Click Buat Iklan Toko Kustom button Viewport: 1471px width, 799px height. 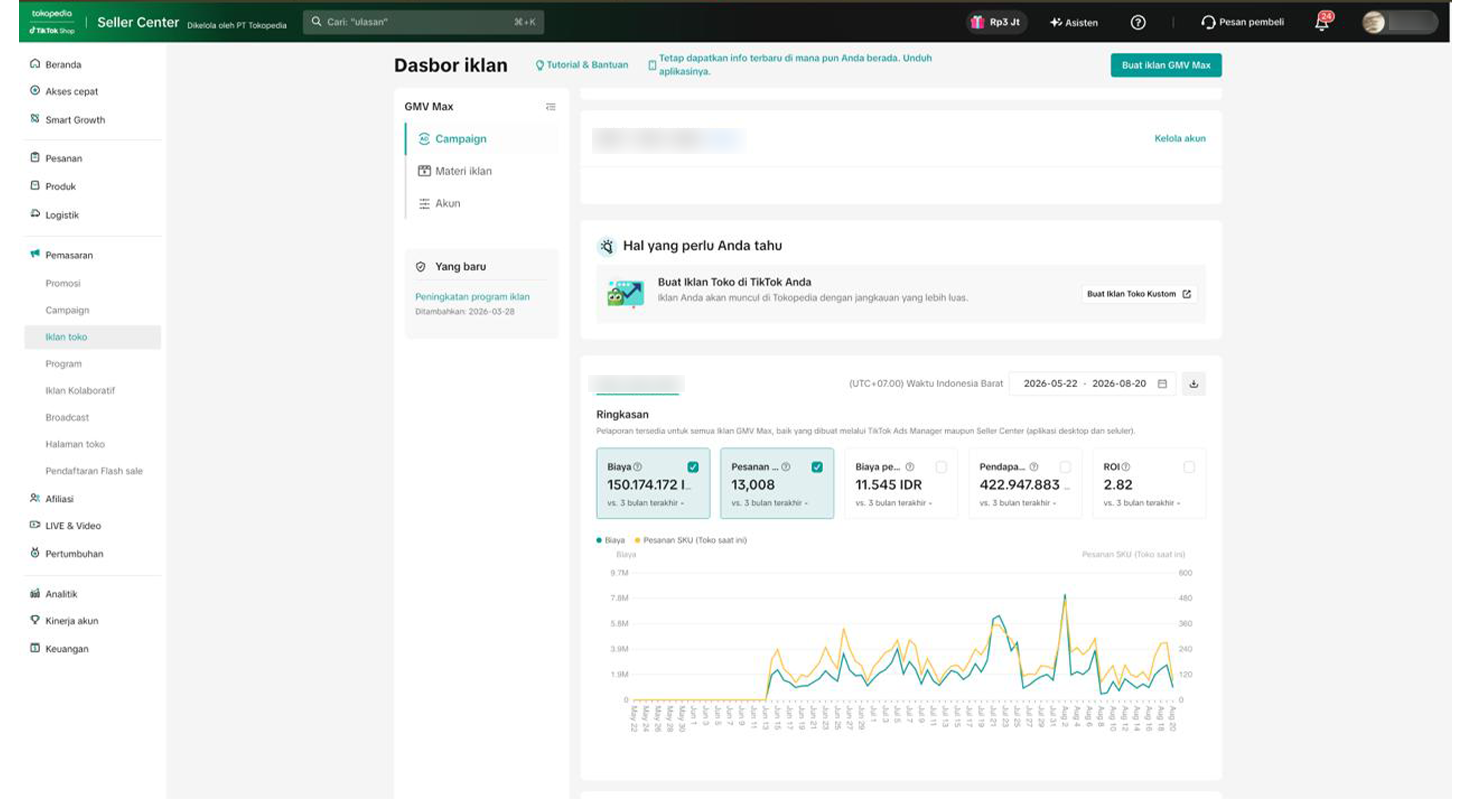1139,294
